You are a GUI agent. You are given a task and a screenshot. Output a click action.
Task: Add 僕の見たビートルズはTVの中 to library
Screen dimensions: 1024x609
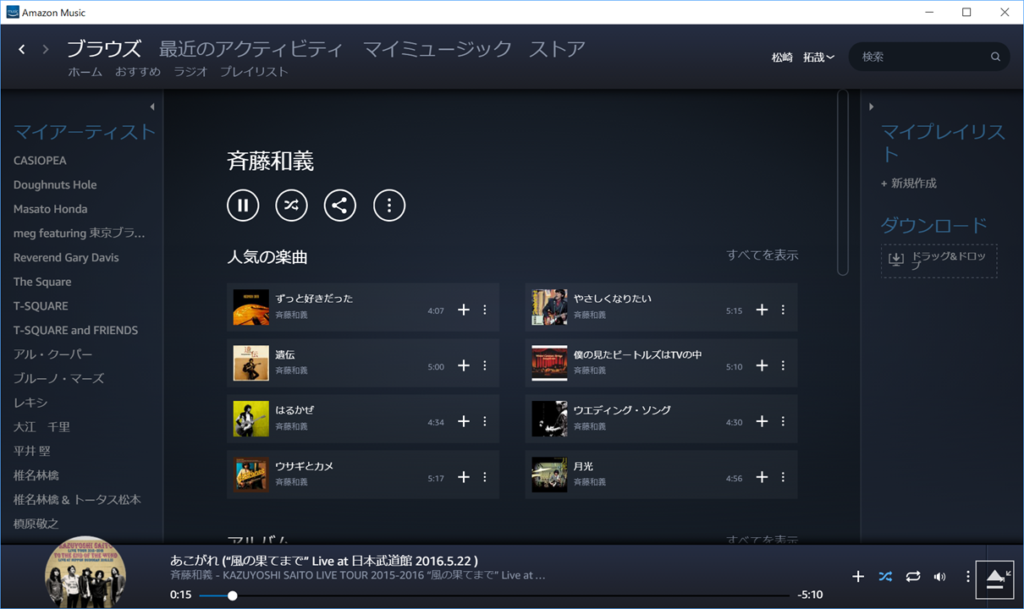(762, 366)
